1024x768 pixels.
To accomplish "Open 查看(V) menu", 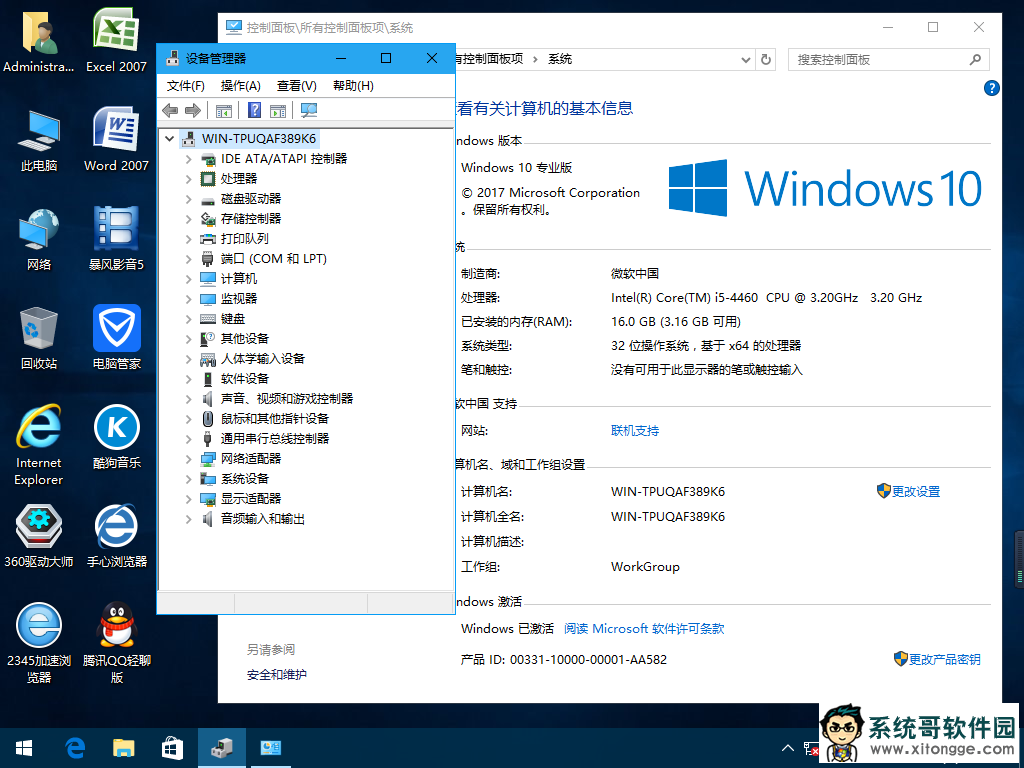I will pos(296,86).
